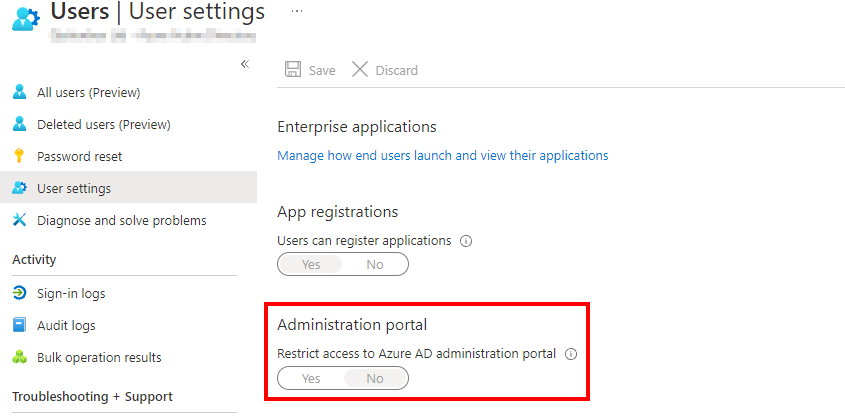Click the info icon beside Restrict access to Azure AD

pos(571,354)
